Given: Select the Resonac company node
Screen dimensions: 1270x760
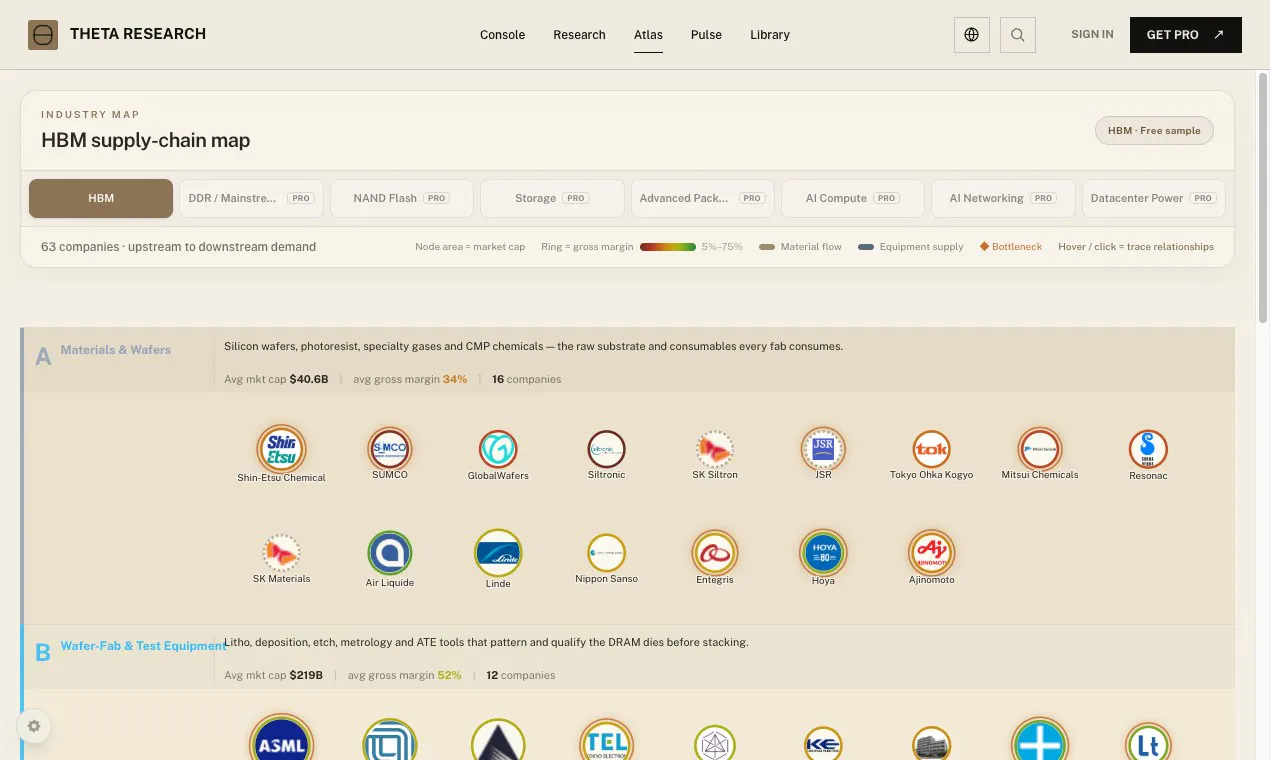Looking at the screenshot, I should tap(1148, 450).
